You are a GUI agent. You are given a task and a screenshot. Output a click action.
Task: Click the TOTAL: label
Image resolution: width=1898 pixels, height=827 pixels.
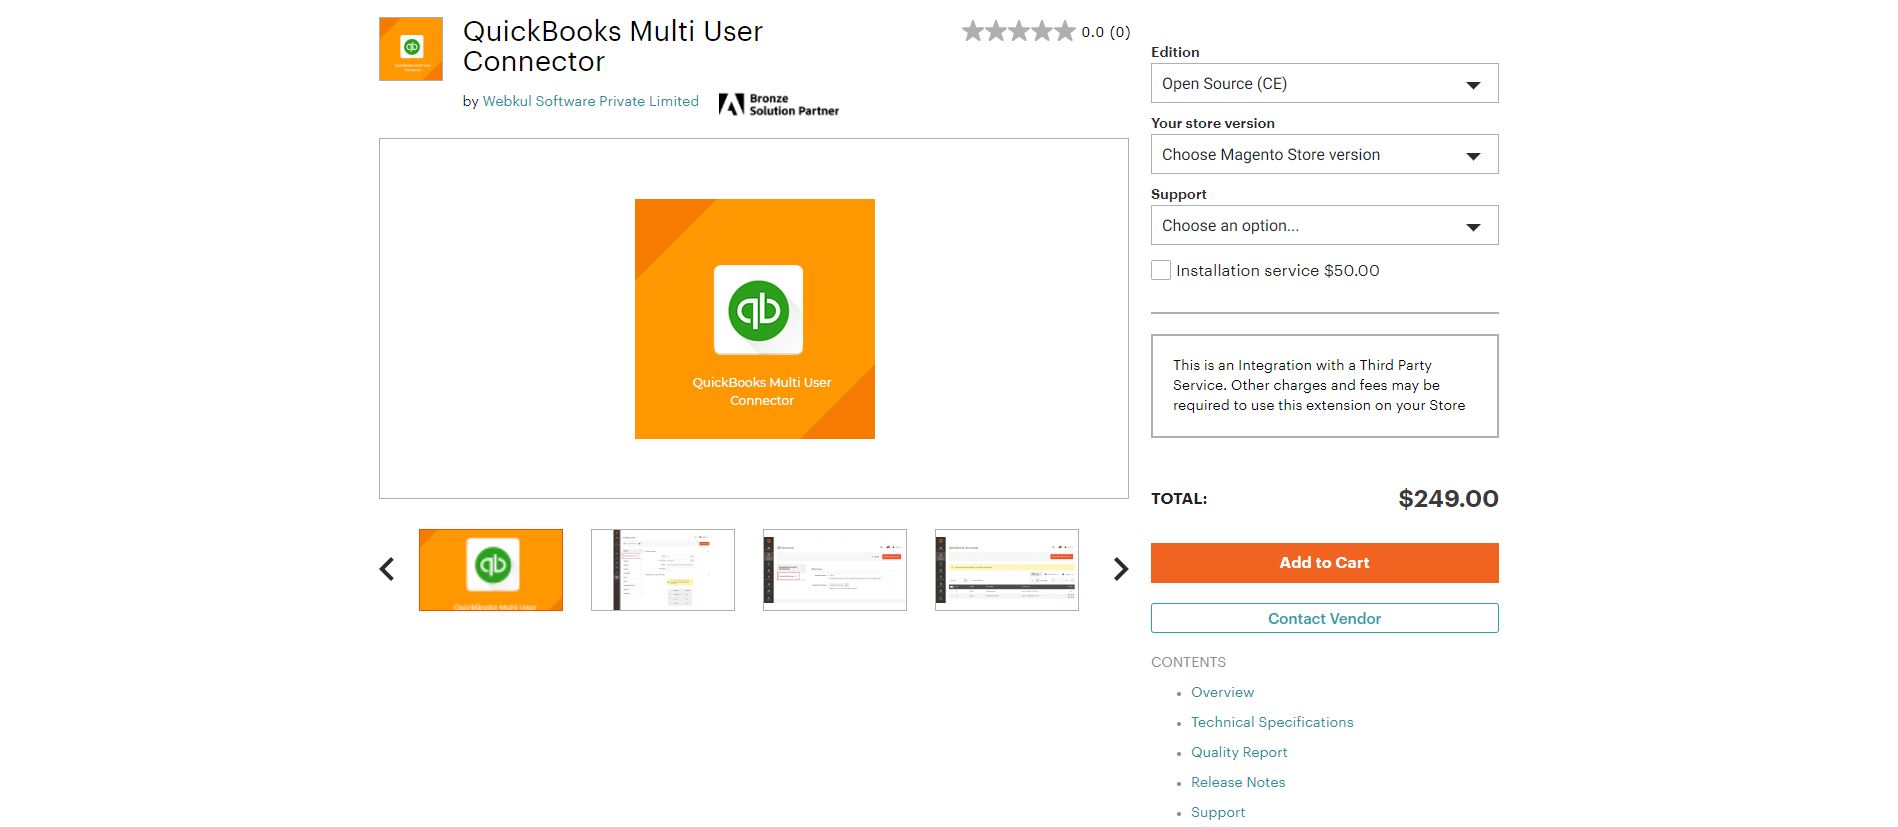(1179, 498)
